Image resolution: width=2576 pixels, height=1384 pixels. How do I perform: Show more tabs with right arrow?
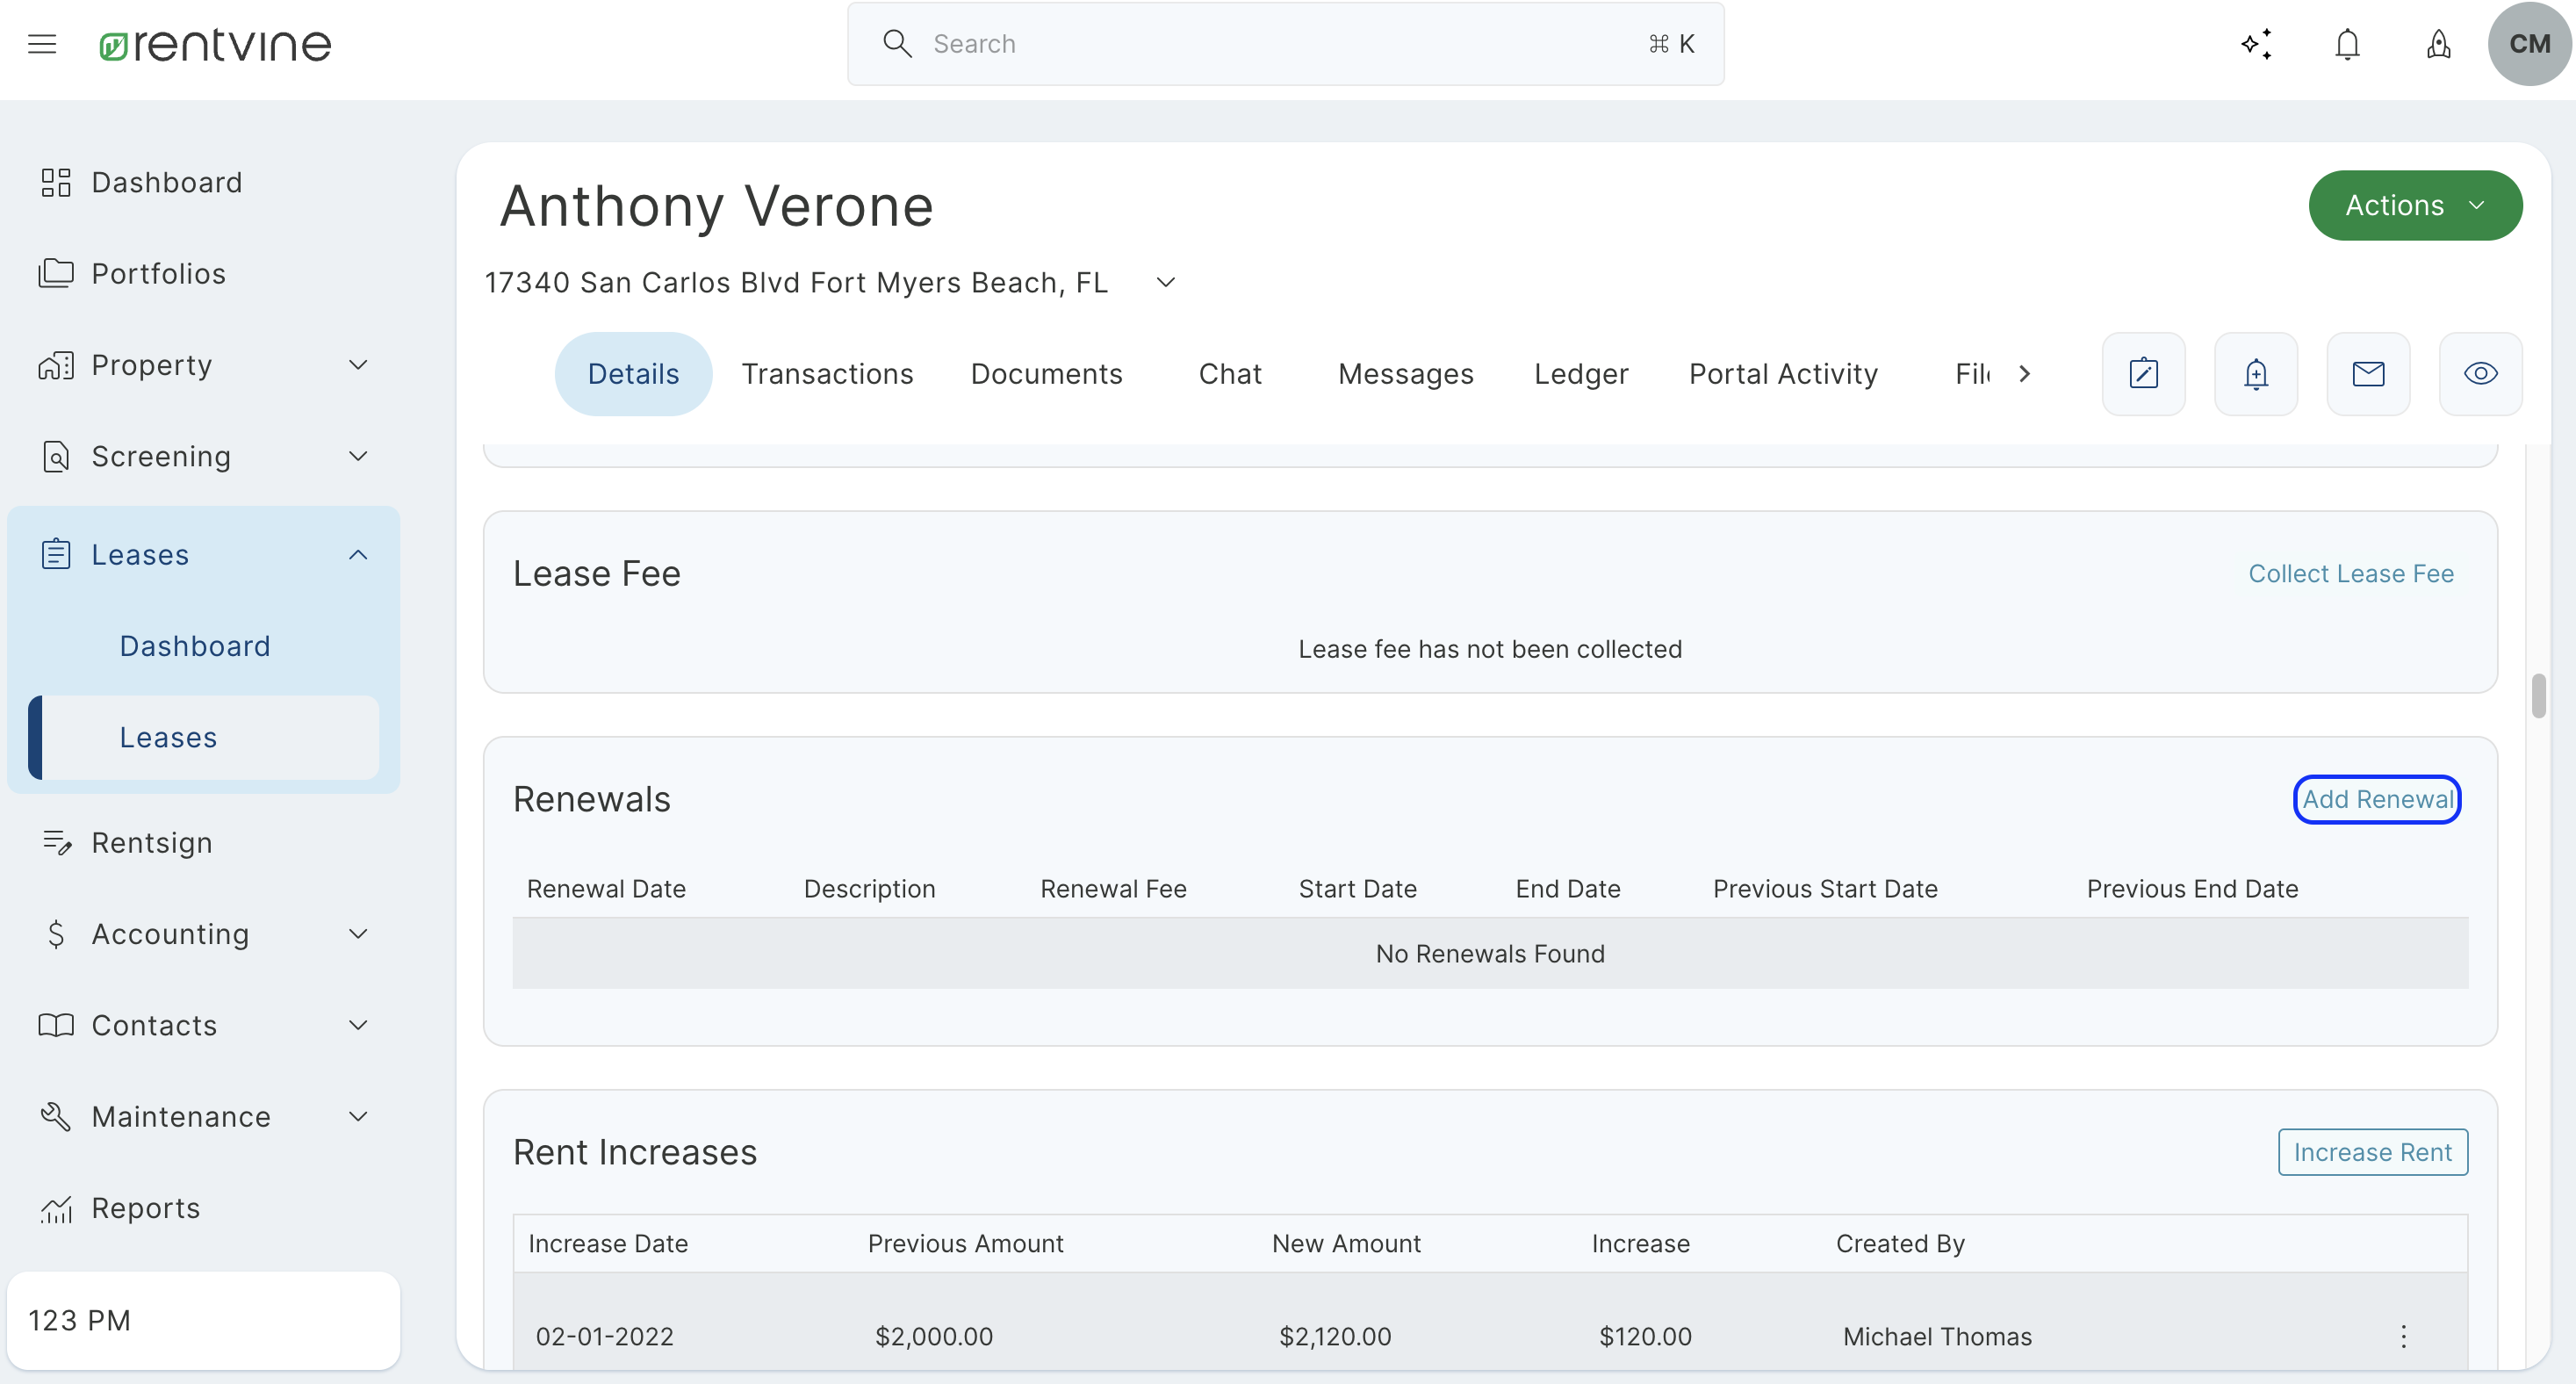(x=2025, y=374)
